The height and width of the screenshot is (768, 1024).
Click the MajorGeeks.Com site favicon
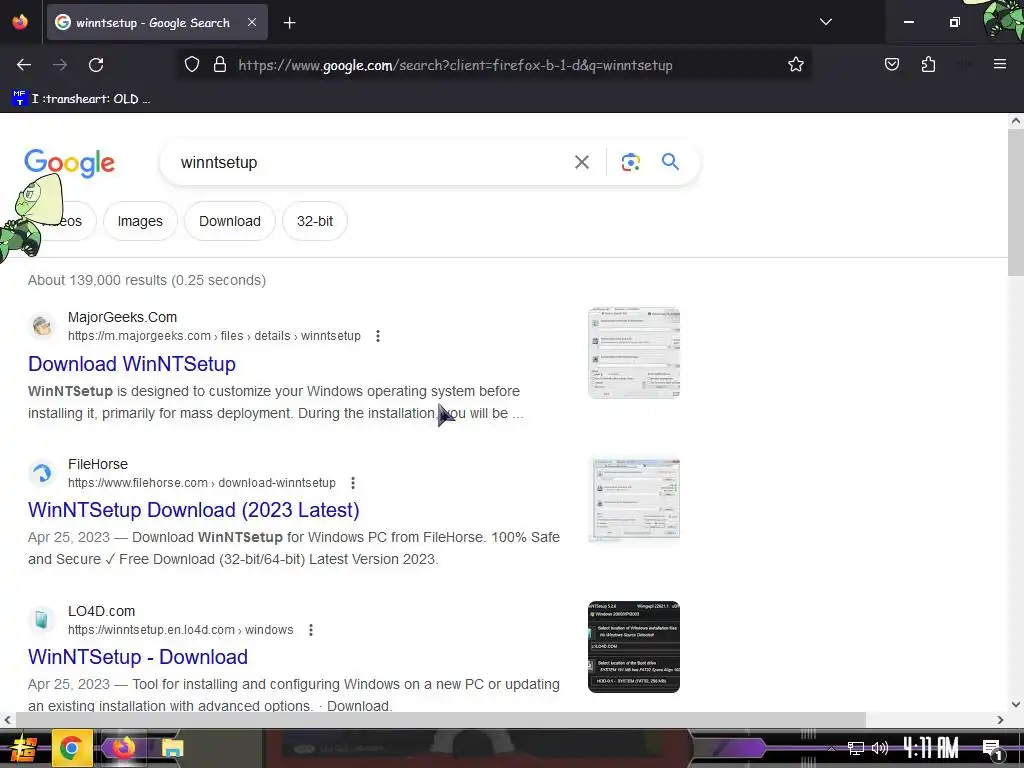click(42, 326)
